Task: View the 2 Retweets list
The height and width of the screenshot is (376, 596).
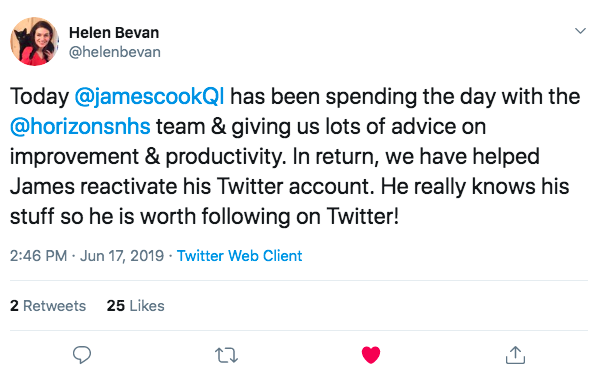Action: (x=48, y=306)
